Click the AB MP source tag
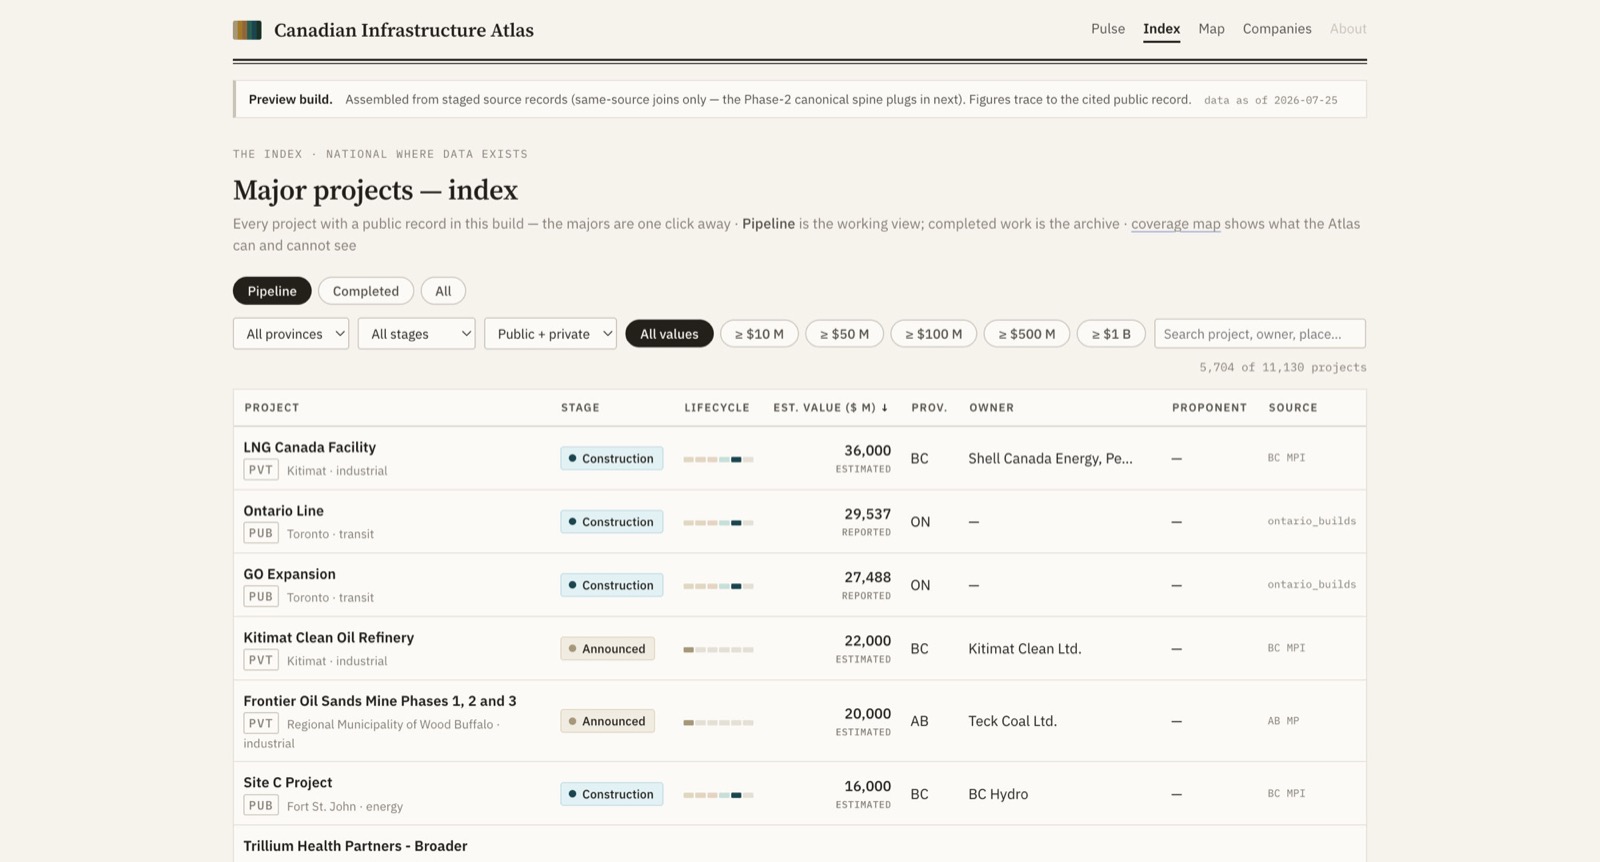 (x=1284, y=721)
